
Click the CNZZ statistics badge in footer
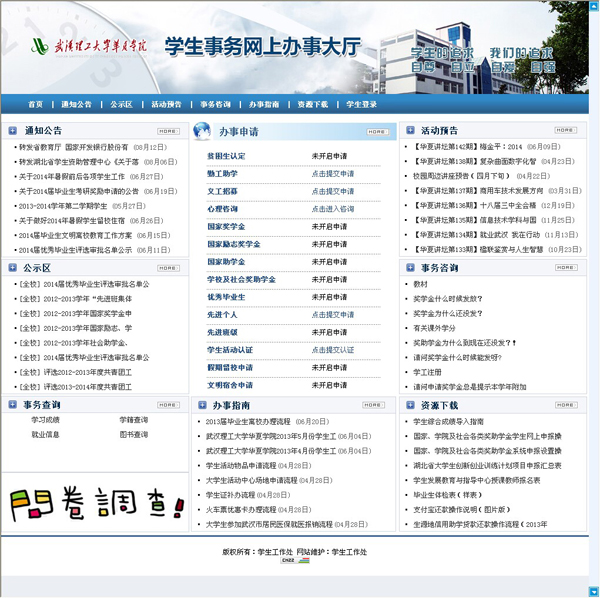click(x=294, y=562)
